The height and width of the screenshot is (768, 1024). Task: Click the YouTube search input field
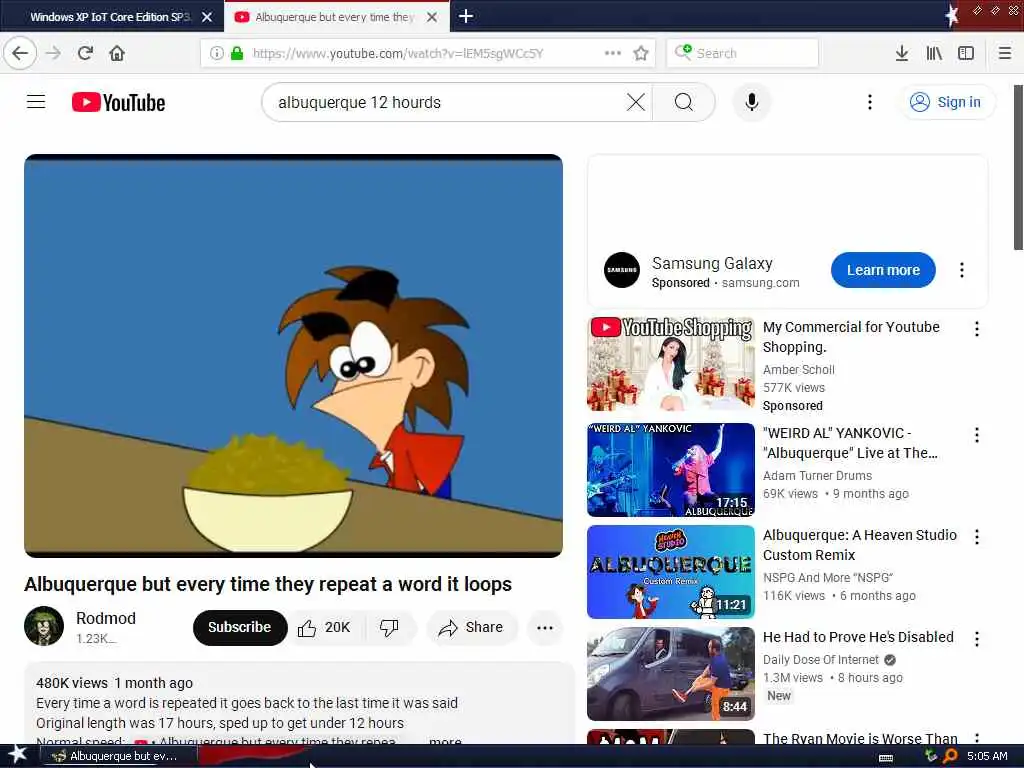(x=447, y=103)
